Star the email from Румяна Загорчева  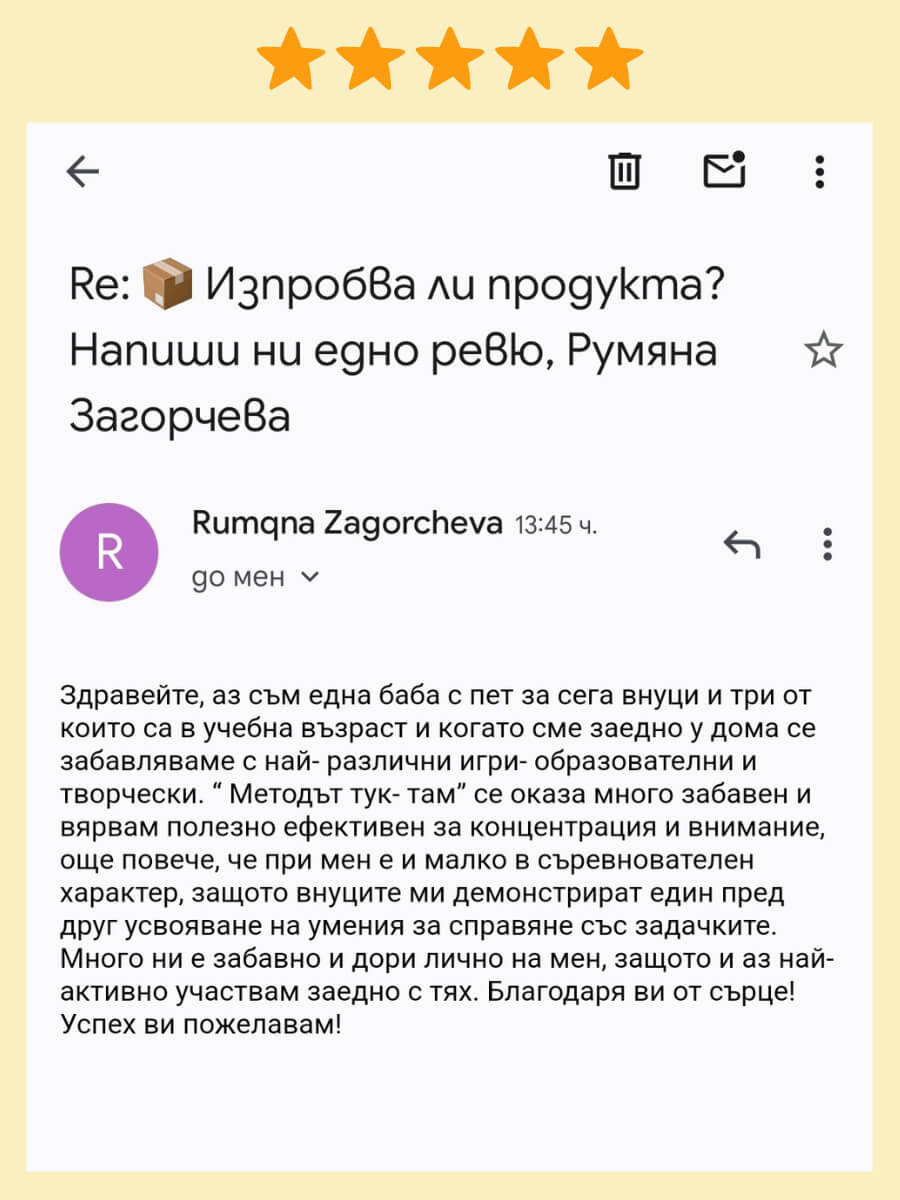click(823, 351)
